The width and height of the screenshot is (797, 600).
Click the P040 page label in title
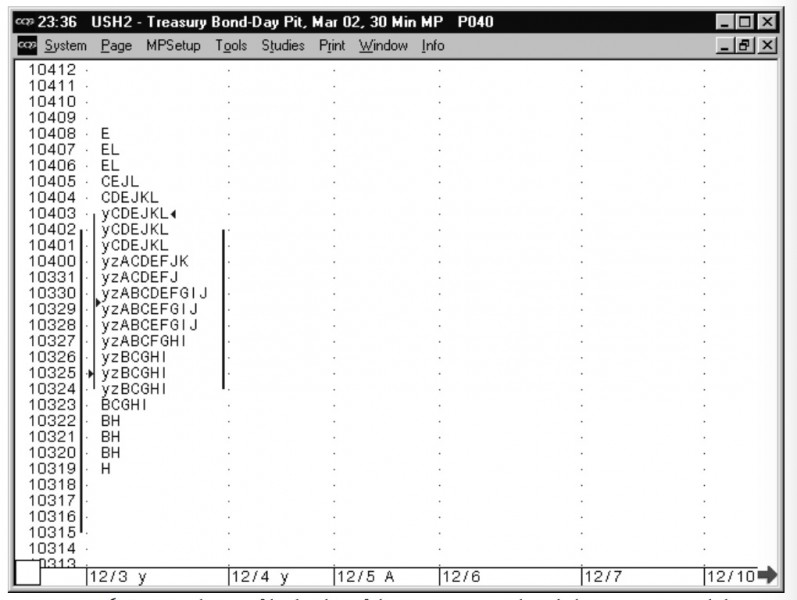point(475,22)
